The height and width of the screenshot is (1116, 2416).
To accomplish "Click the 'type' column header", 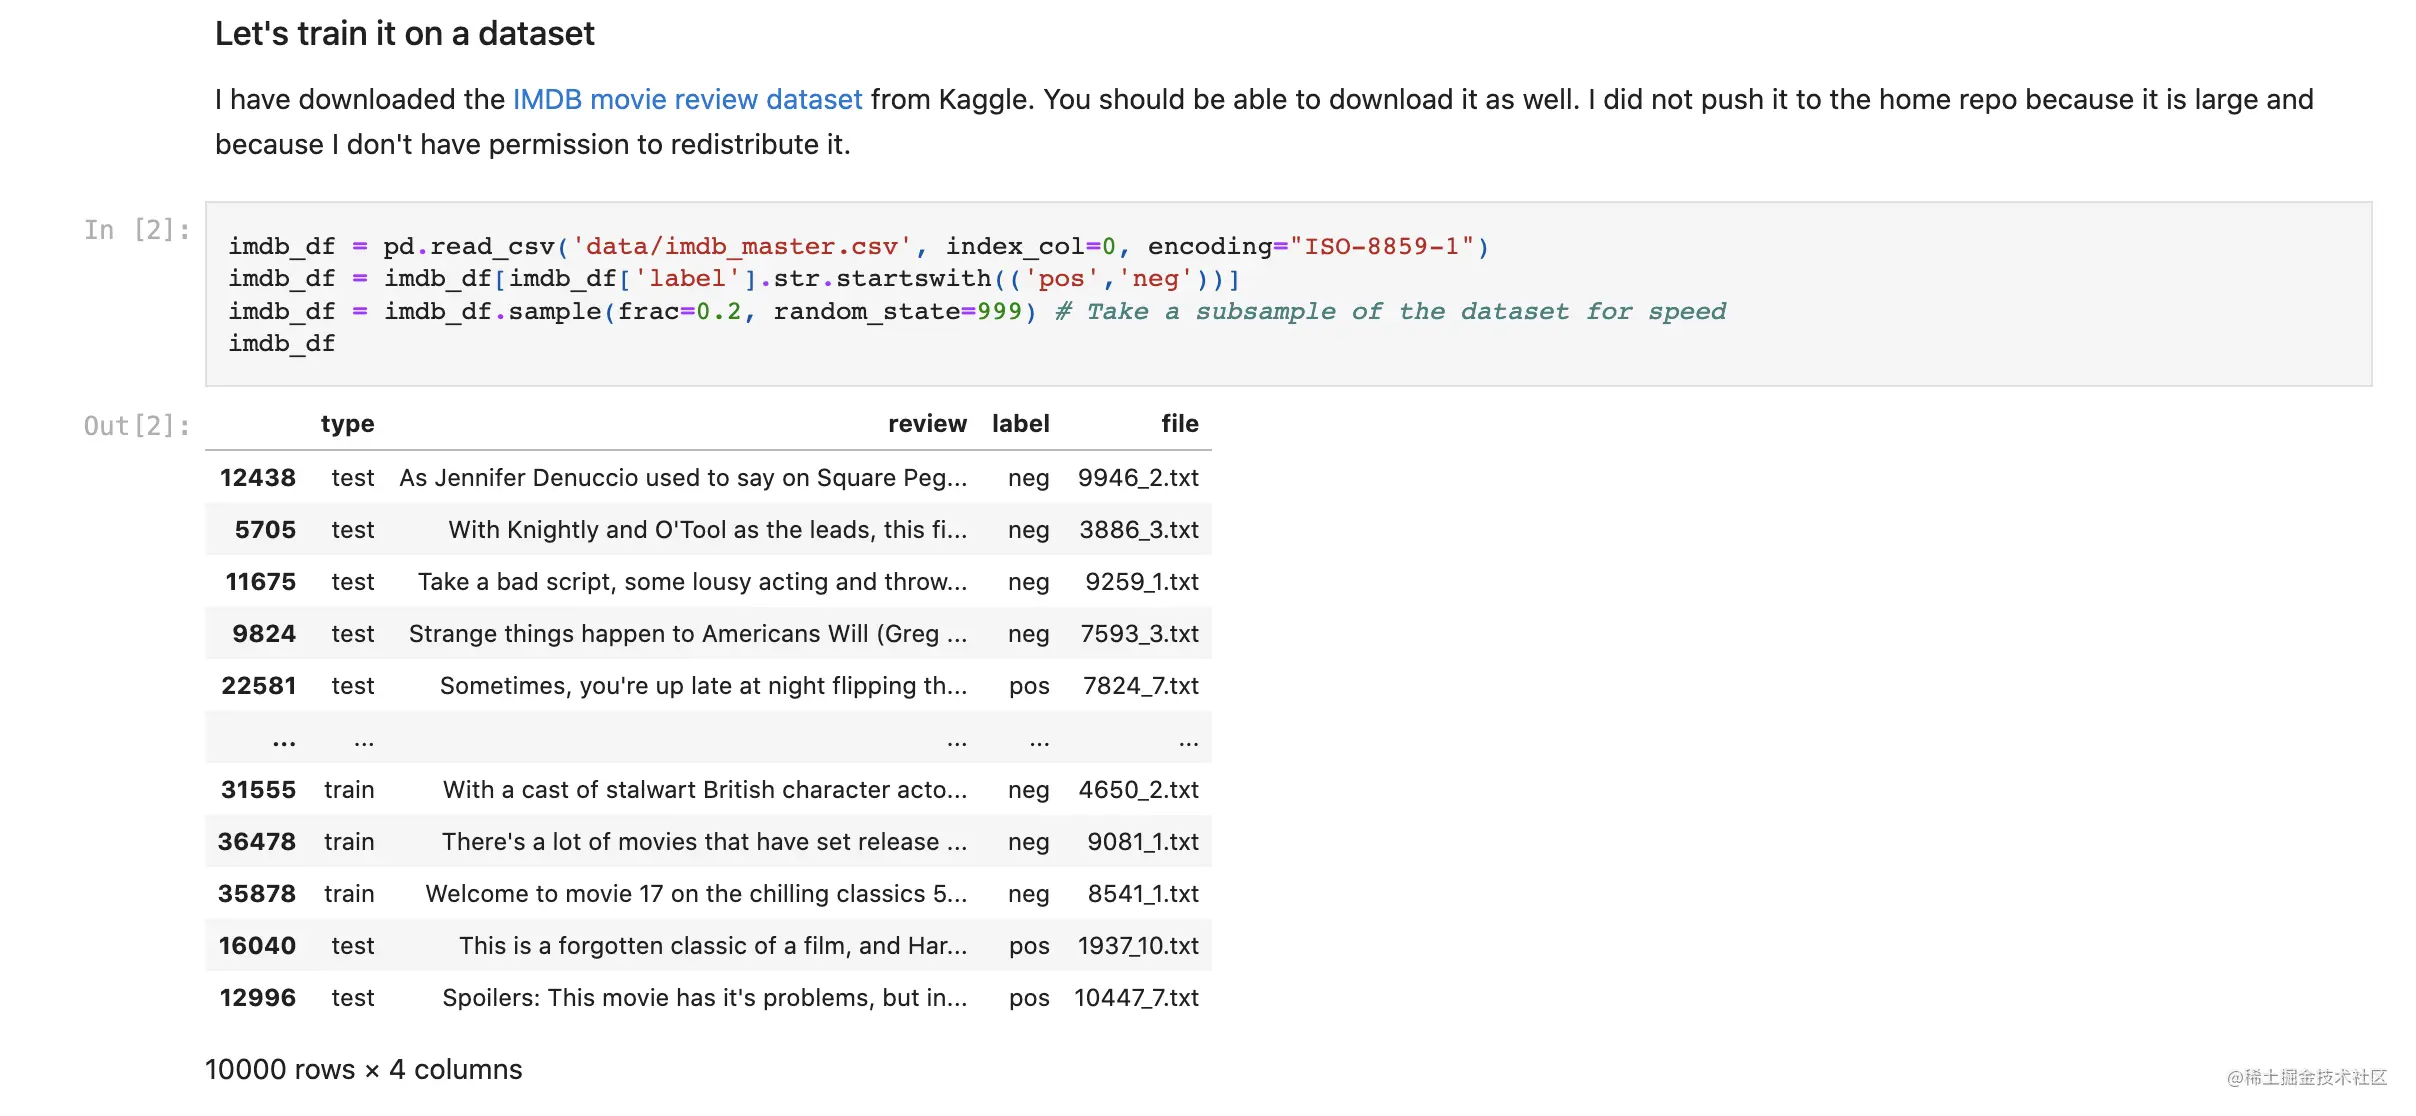I will [347, 424].
